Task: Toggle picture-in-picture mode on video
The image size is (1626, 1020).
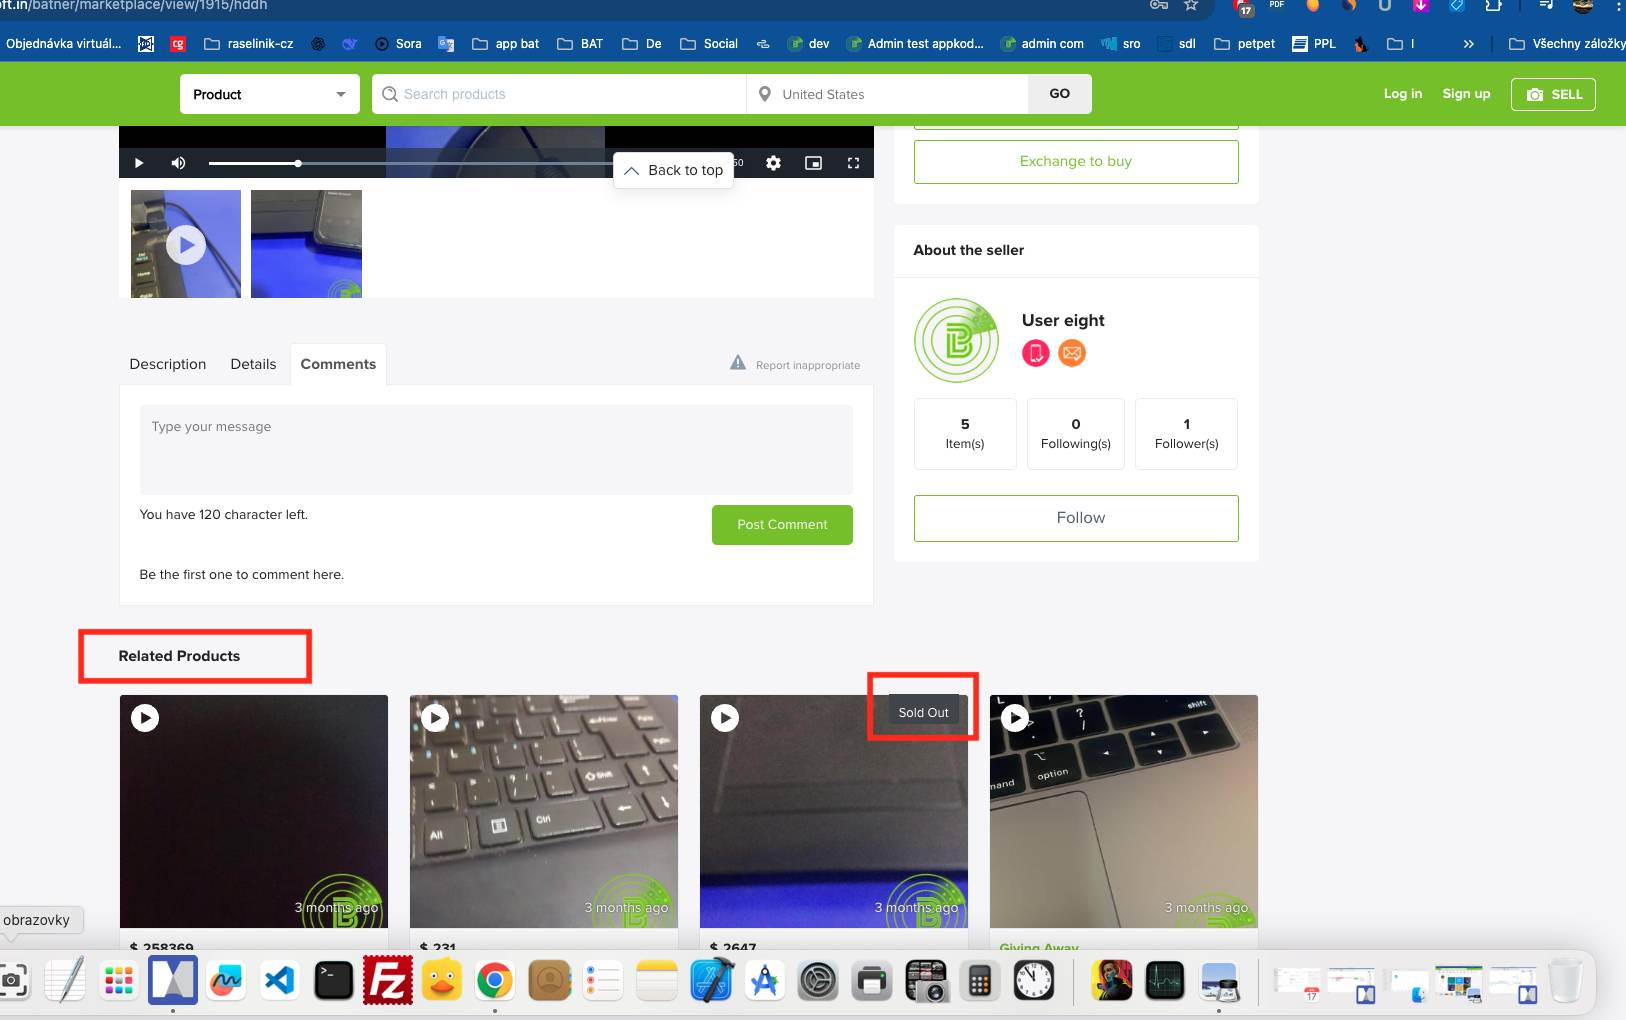Action: coord(813,163)
